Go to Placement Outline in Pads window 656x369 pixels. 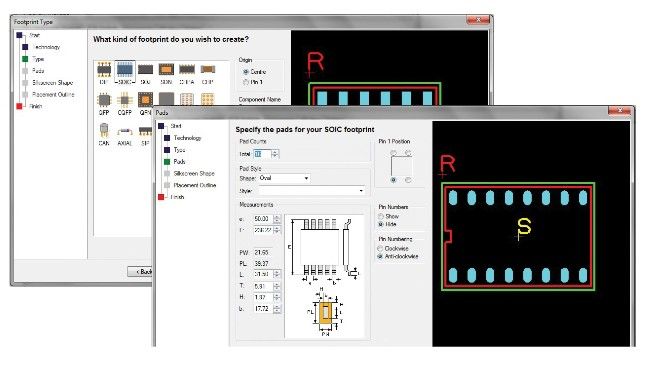[195, 185]
